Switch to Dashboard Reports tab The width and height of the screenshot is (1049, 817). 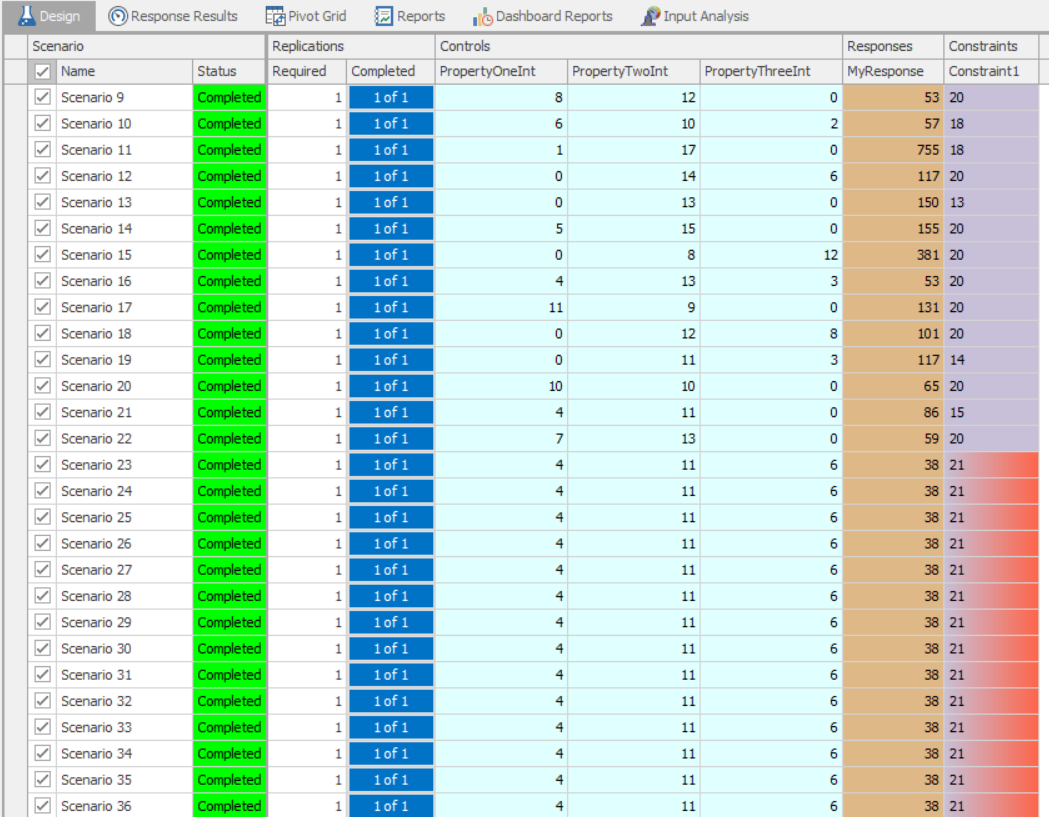point(543,16)
